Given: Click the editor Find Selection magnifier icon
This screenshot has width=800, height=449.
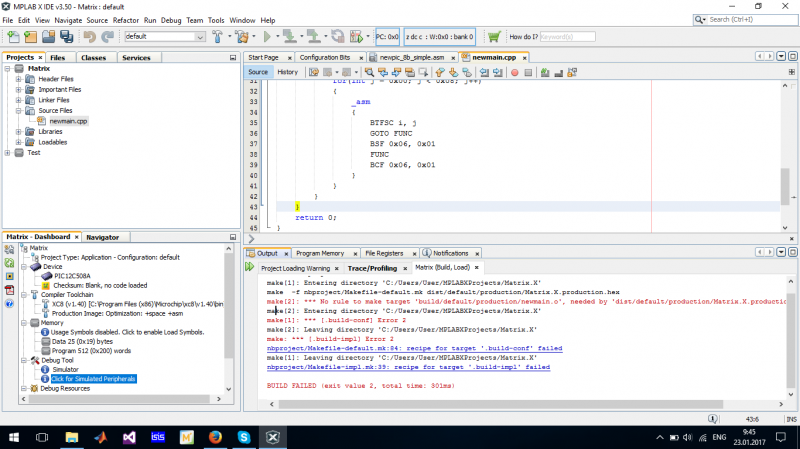Looking at the screenshot, I should [x=369, y=72].
